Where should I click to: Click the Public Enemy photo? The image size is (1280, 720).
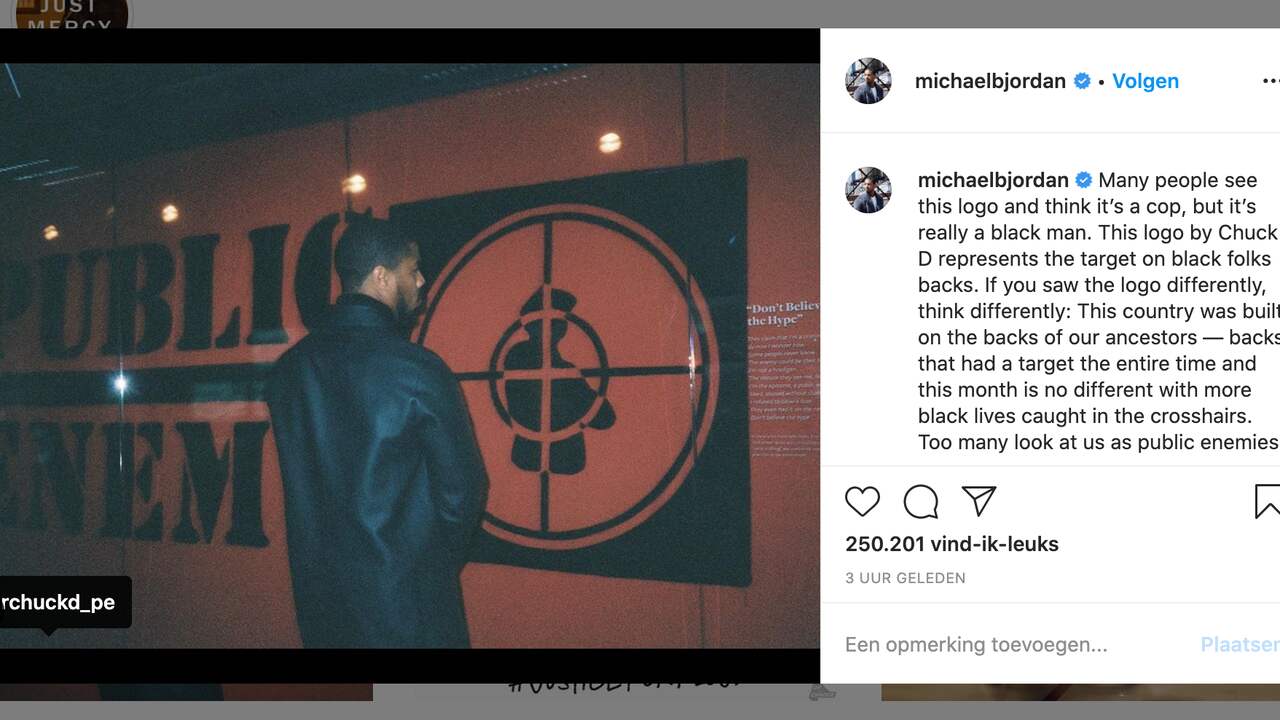tap(410, 356)
